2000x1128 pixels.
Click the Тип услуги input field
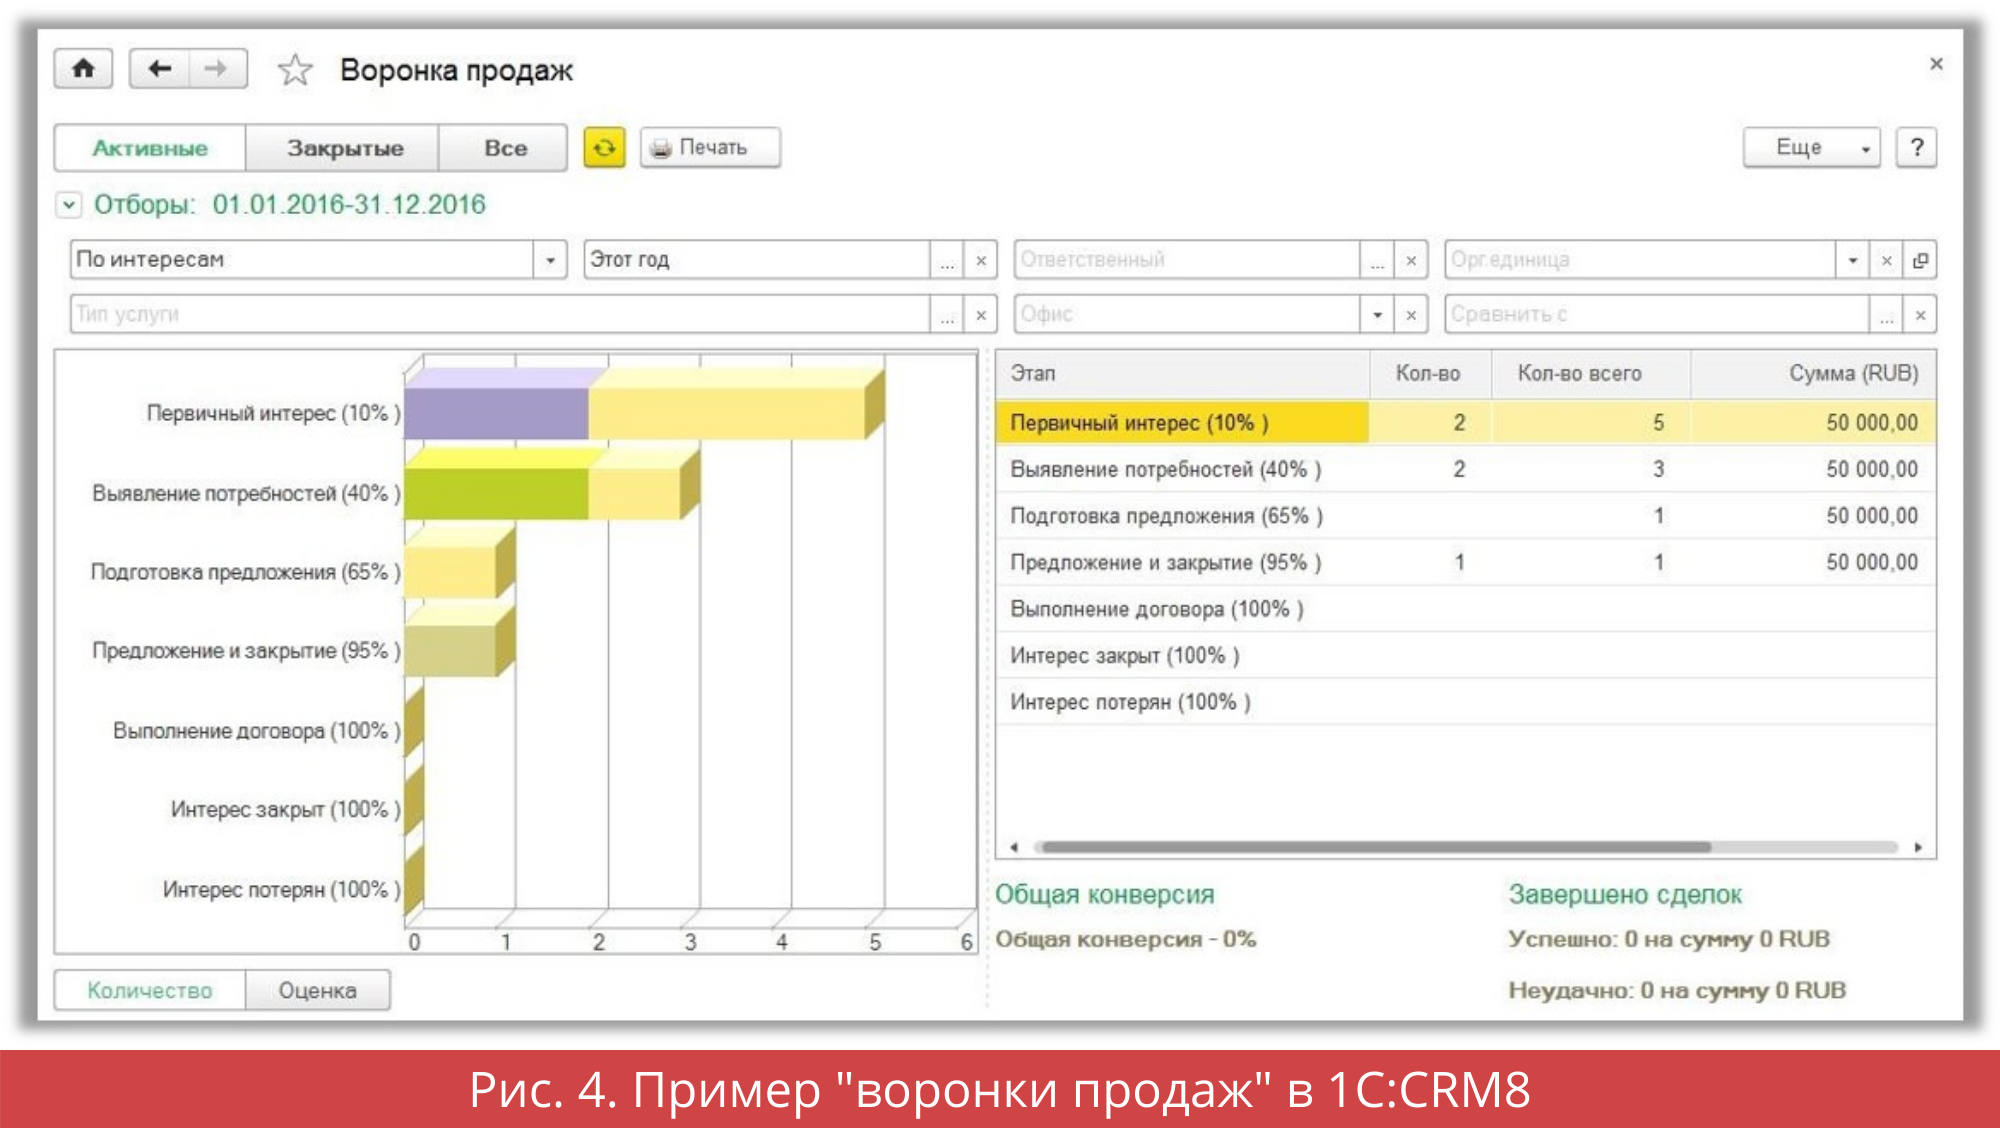(x=500, y=314)
